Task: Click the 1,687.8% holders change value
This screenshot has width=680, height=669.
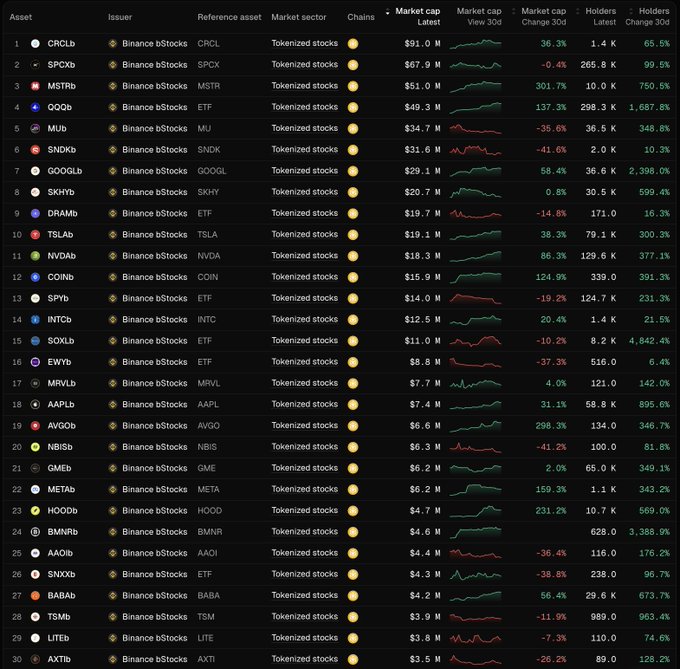Action: [x=649, y=108]
